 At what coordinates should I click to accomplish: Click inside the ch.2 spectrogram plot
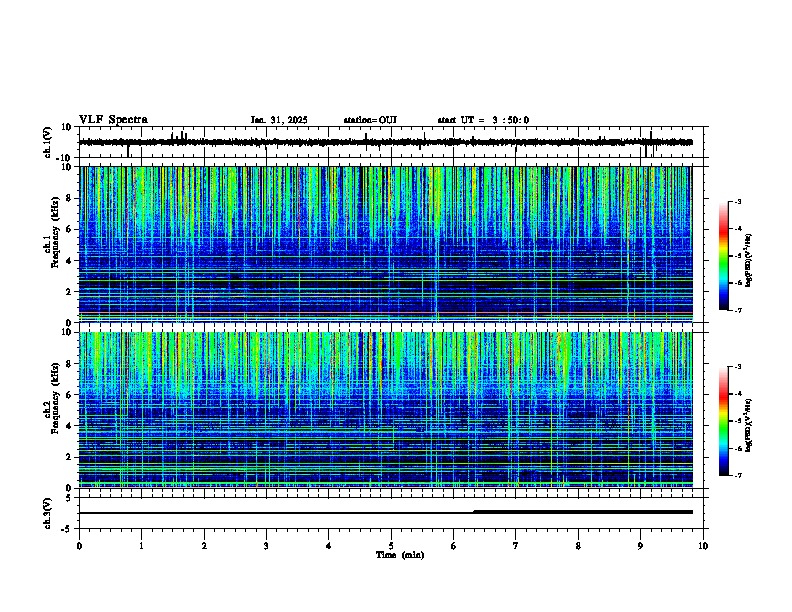tap(386, 410)
